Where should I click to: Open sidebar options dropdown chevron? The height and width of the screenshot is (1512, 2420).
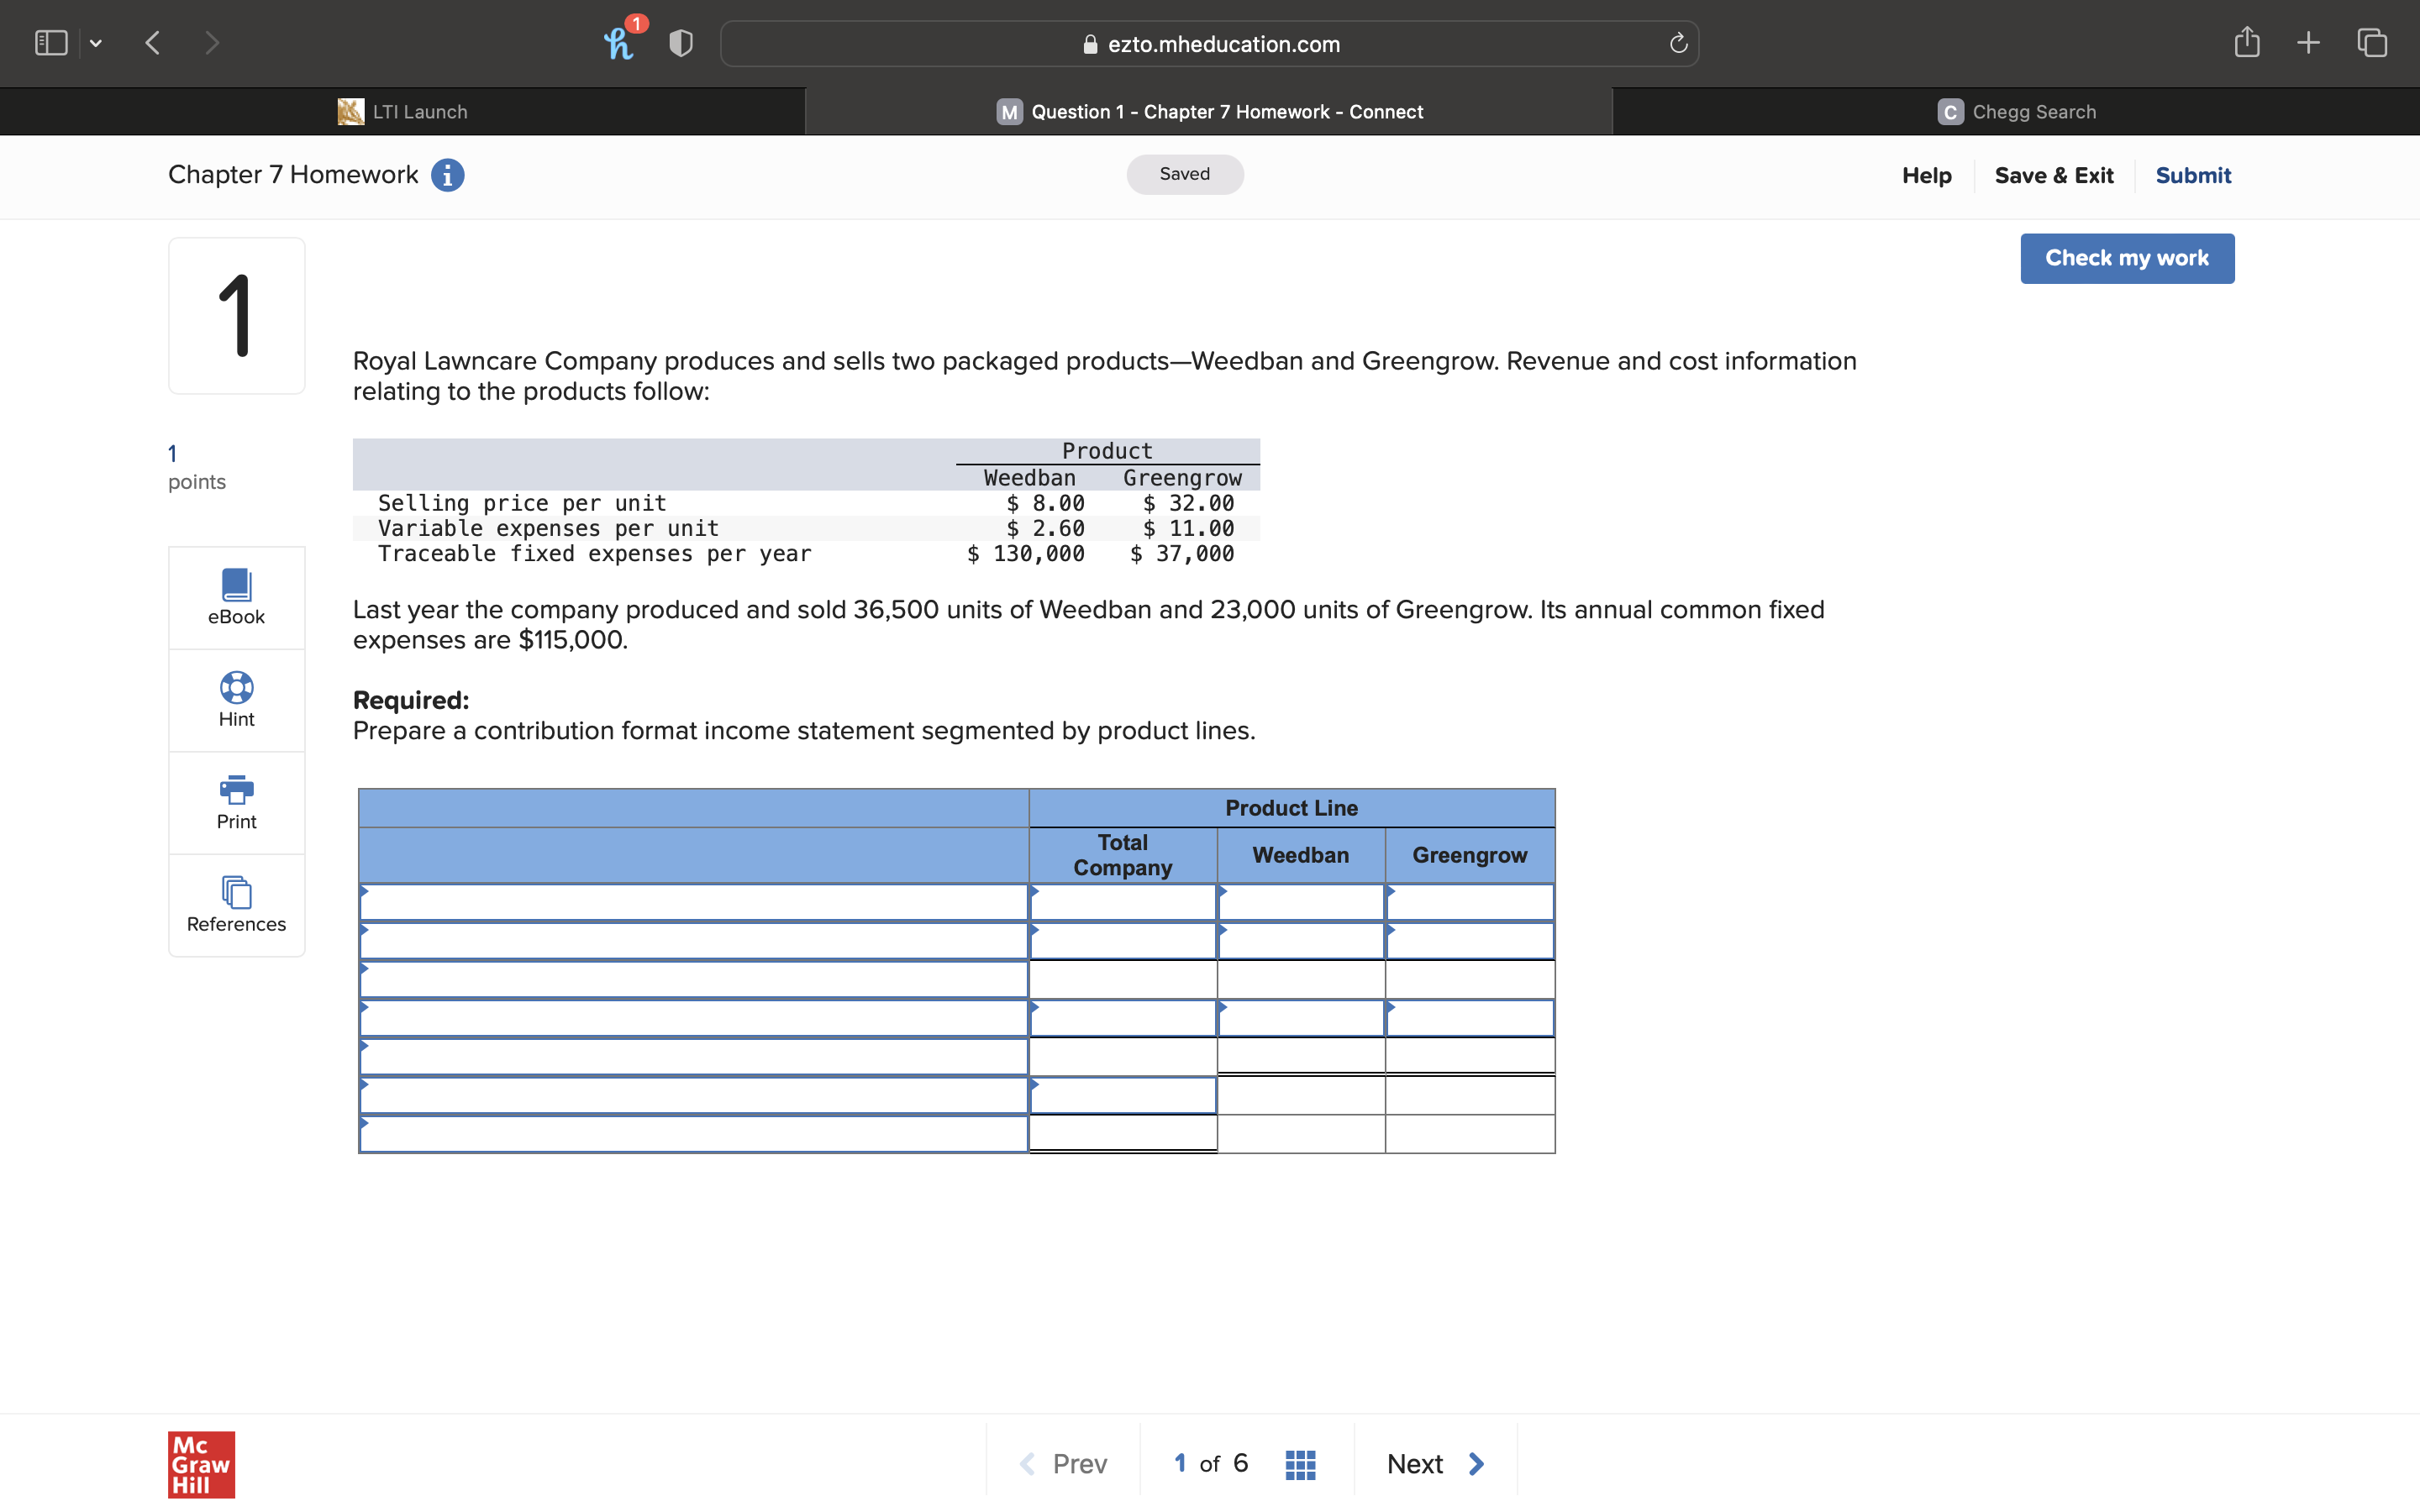(96, 43)
